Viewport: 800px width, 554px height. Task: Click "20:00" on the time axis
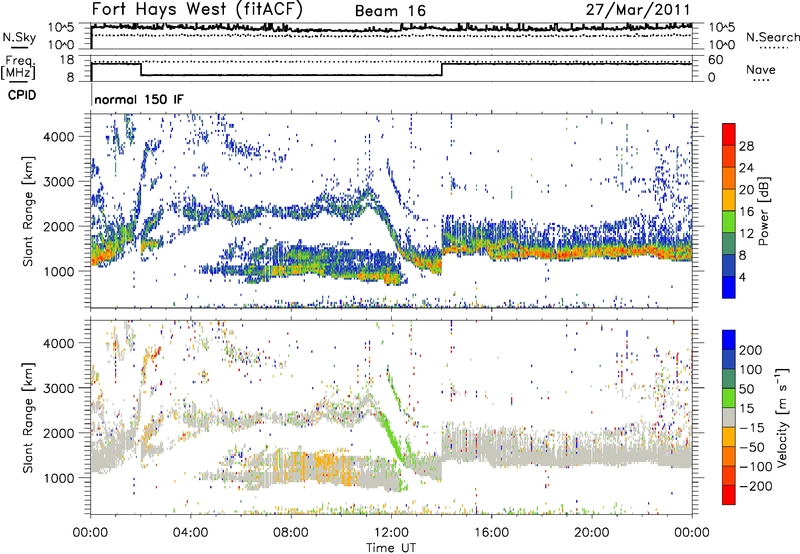pyautogui.click(x=591, y=533)
